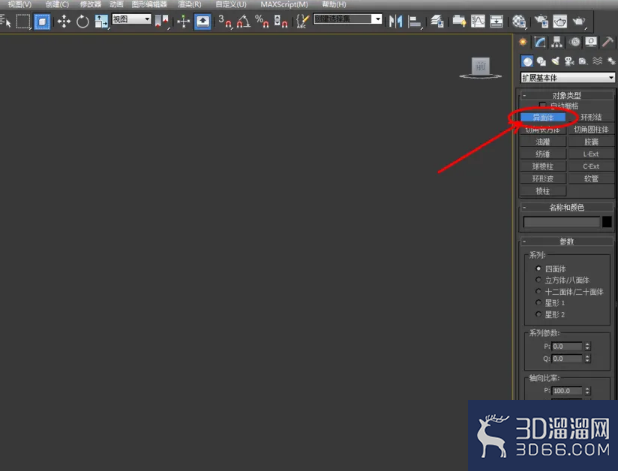Switch to the Modify panel tab
This screenshot has height=471, width=618.
(x=540, y=42)
